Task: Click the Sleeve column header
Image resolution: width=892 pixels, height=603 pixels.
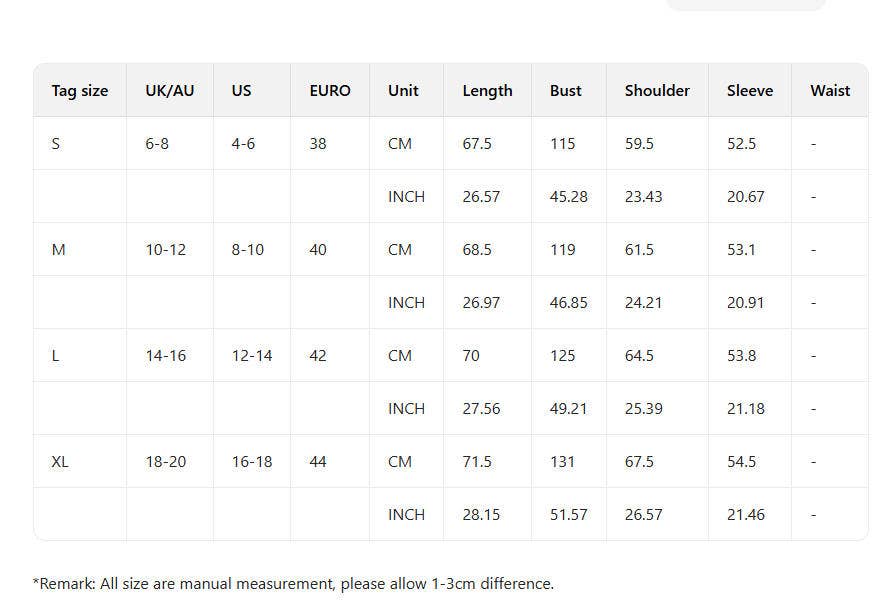Action: tap(750, 91)
